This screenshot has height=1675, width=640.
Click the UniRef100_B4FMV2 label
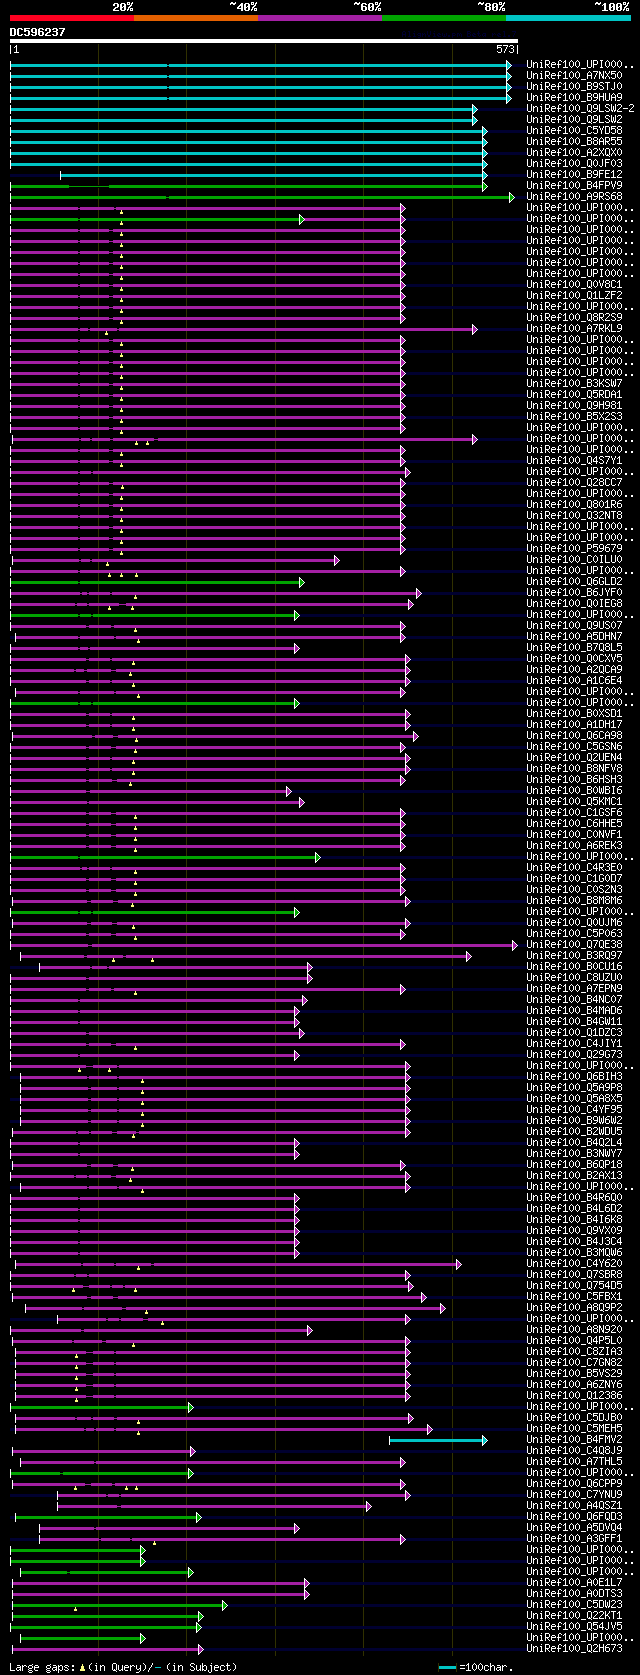coord(574,1440)
